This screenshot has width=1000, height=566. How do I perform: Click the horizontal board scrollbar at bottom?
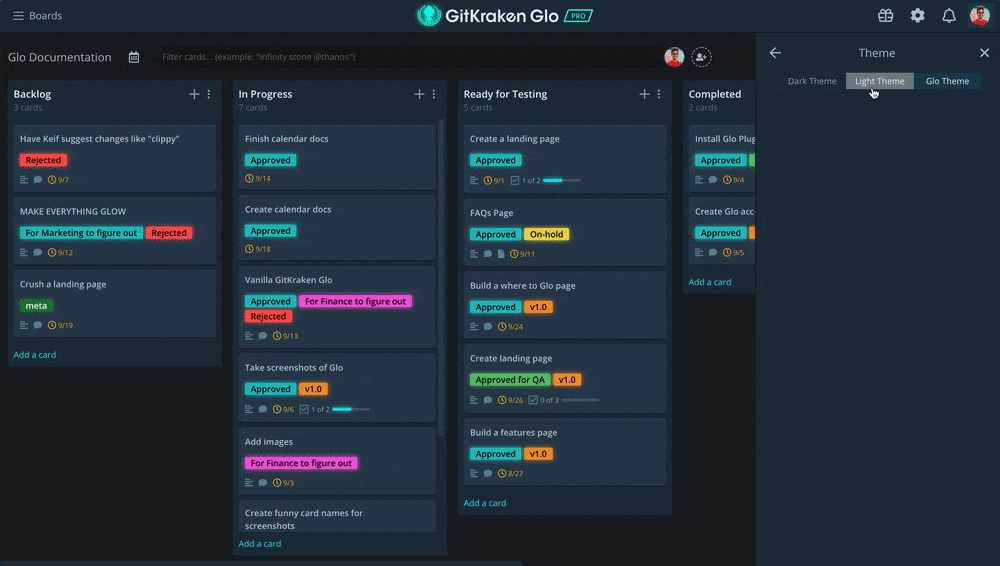click(261, 563)
